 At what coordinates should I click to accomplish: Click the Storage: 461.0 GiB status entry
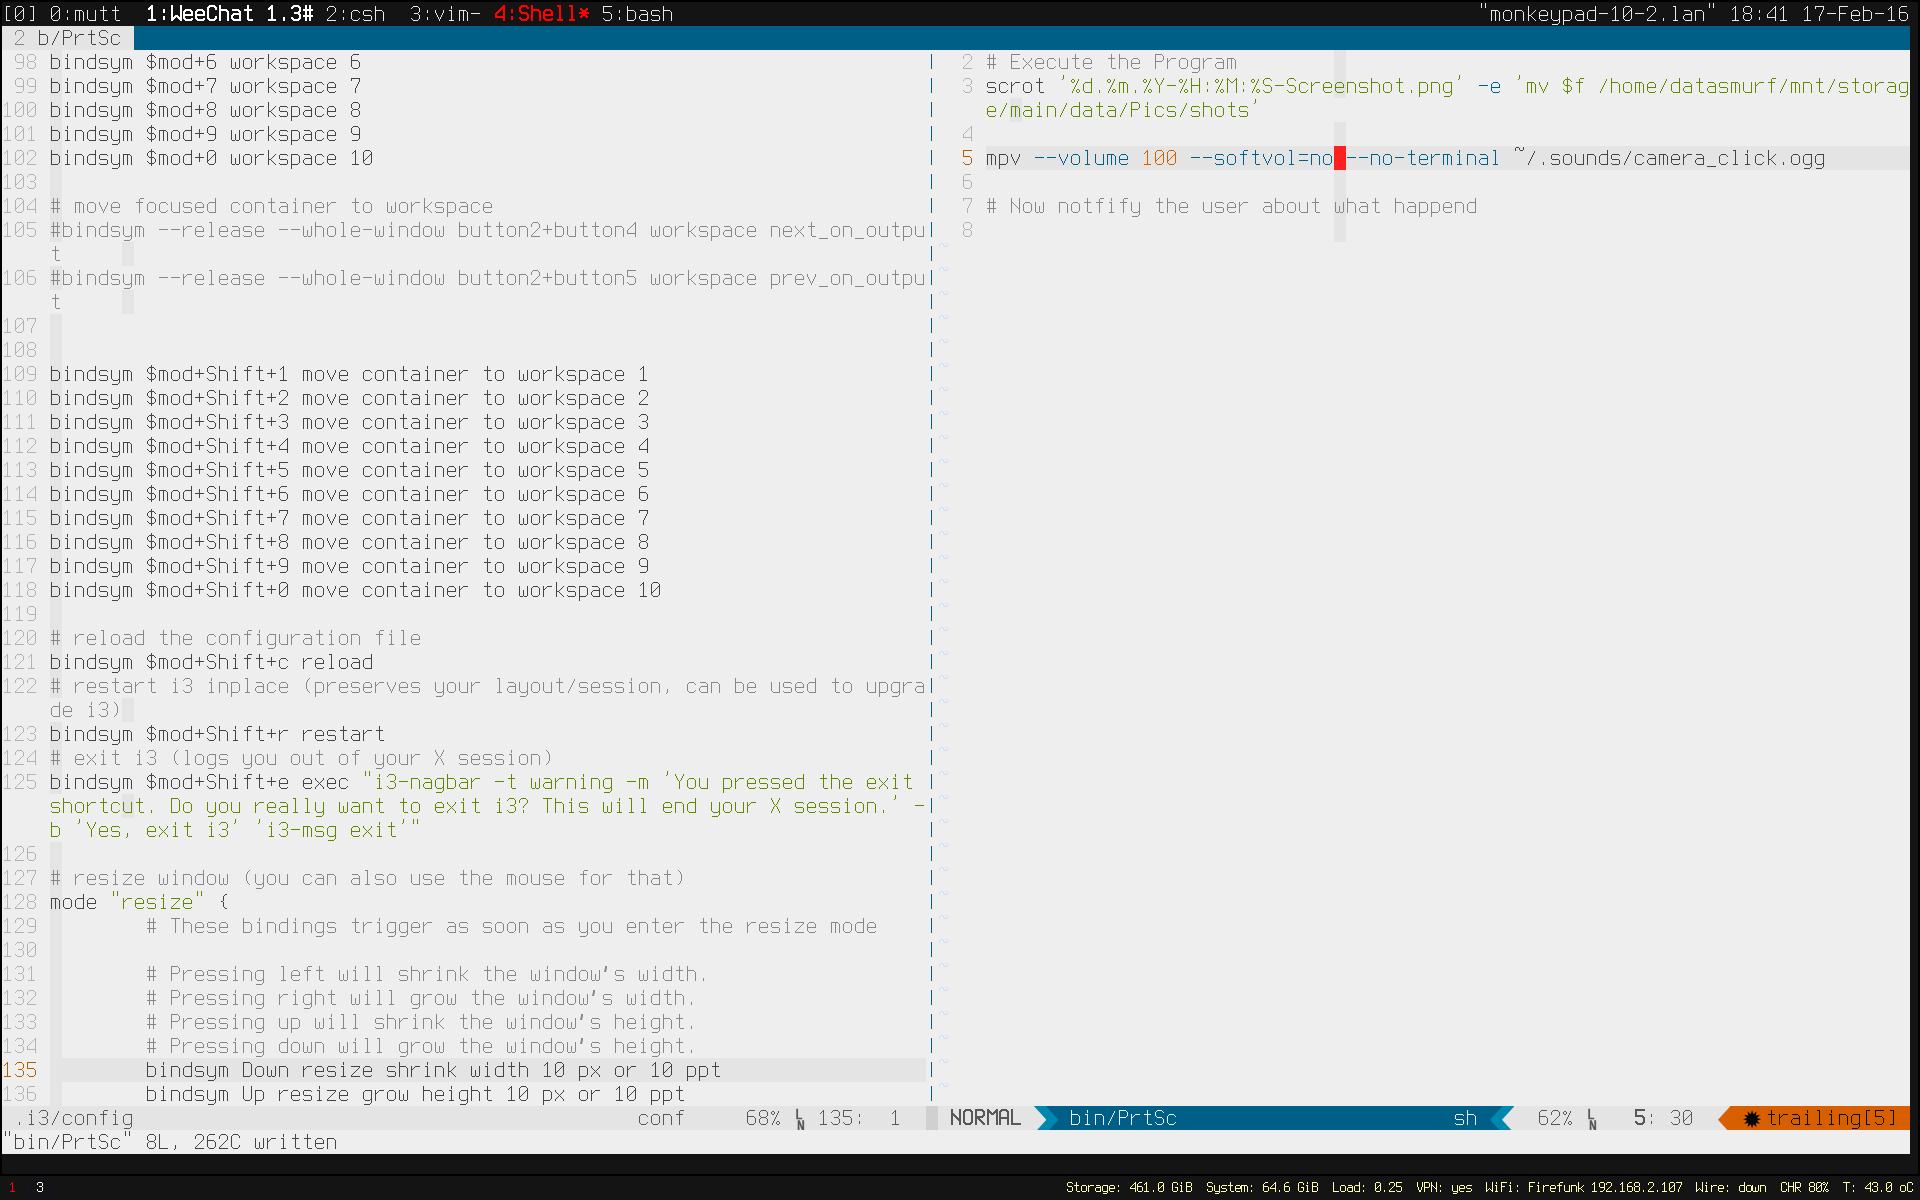(1129, 1187)
